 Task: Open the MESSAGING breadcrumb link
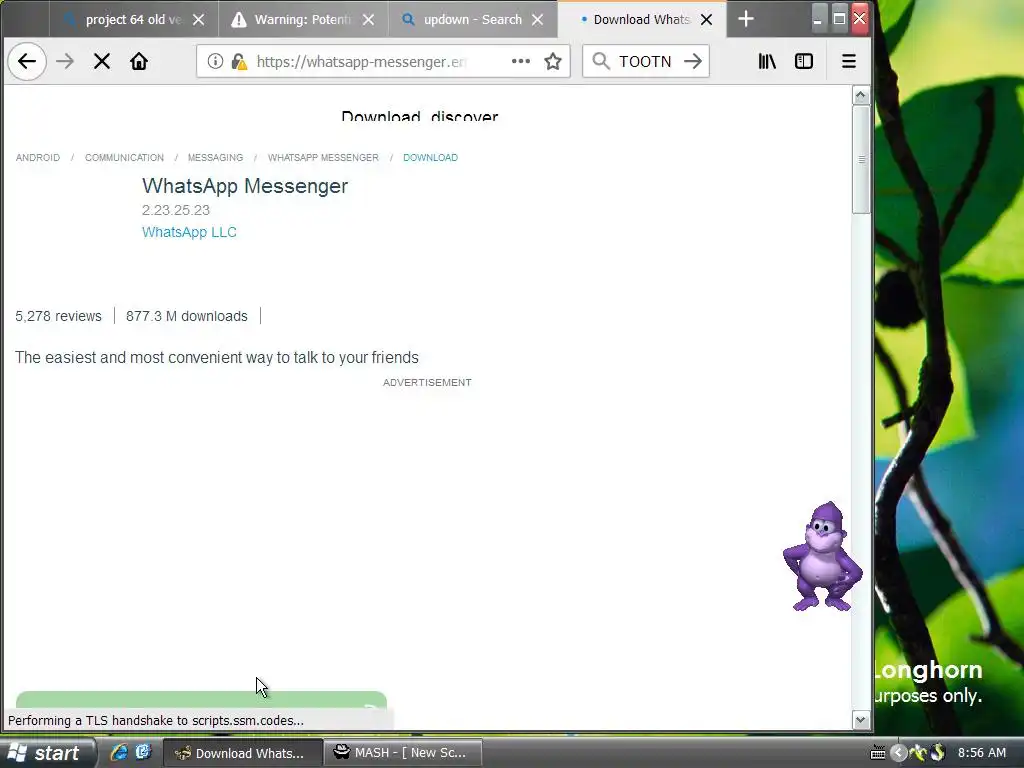tap(215, 158)
